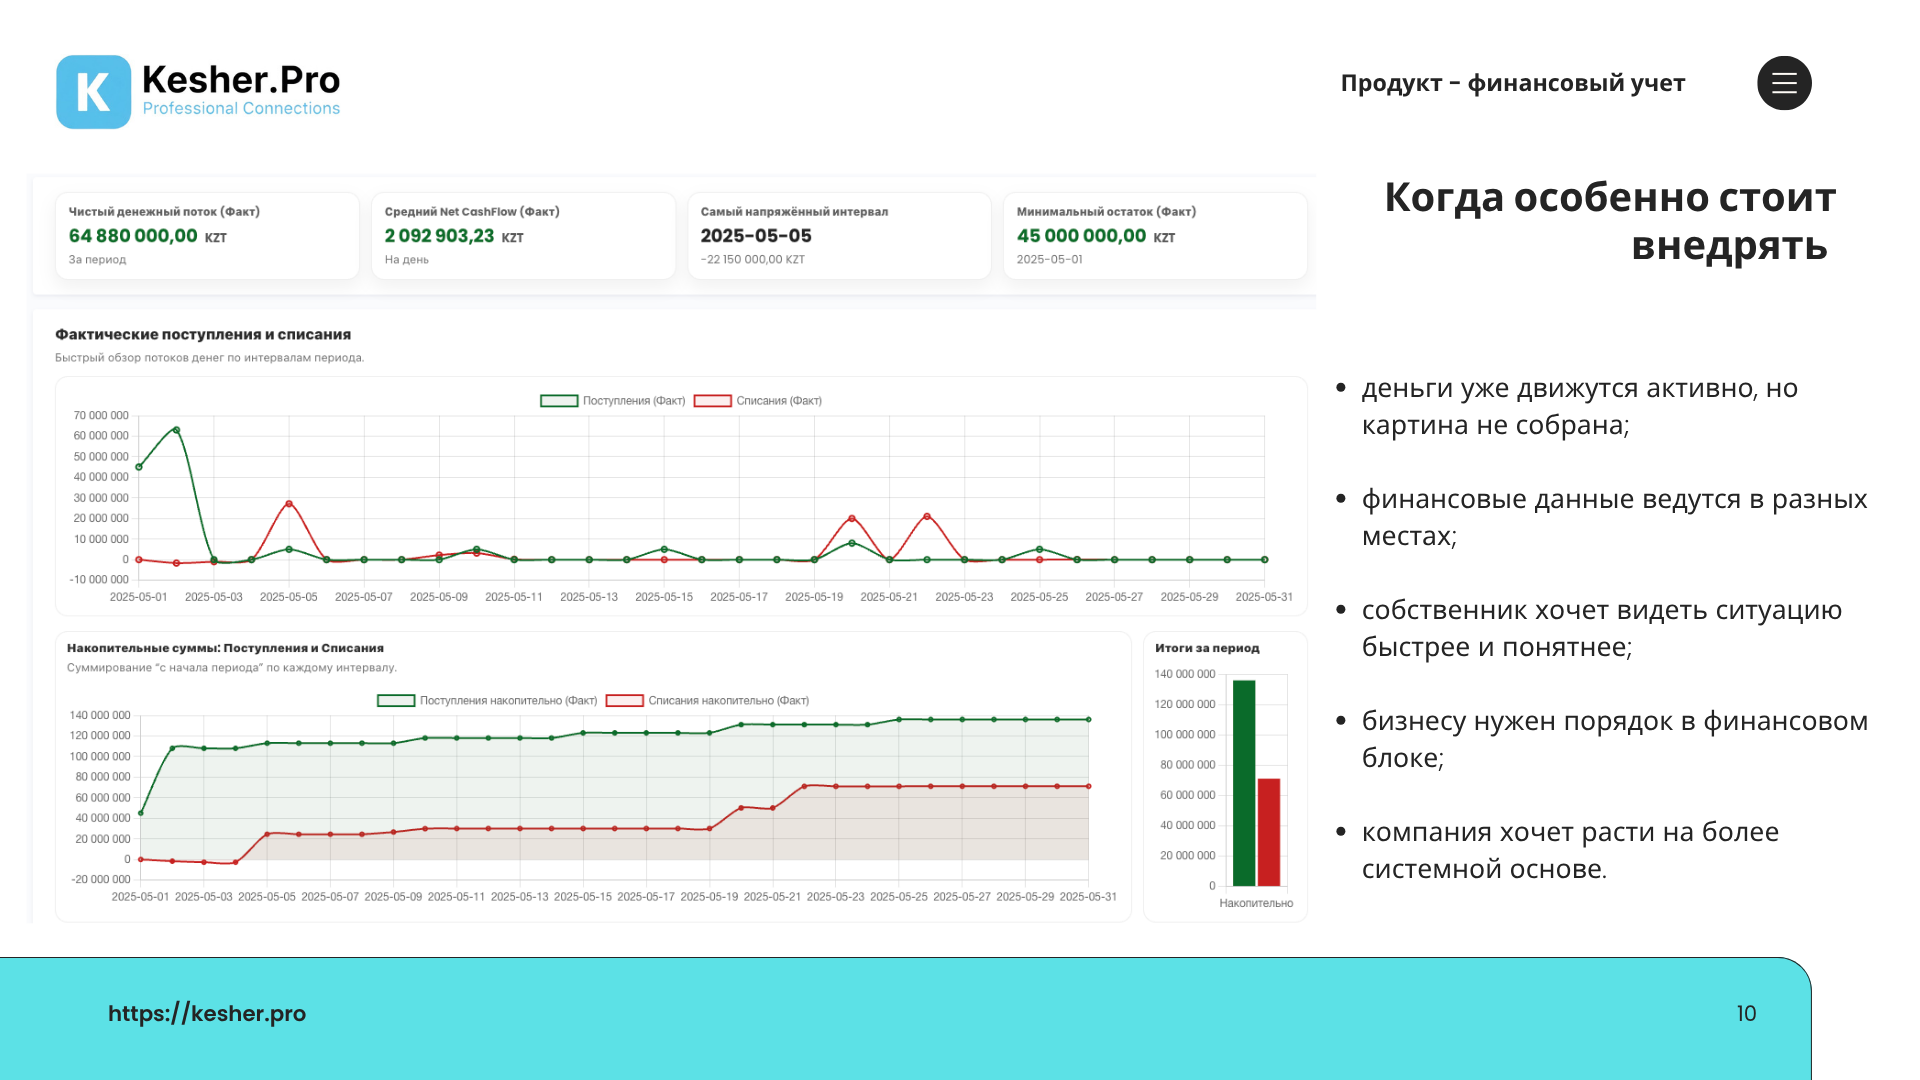Open the hamburger menu button
1920x1080 pixels.
pos(1784,83)
